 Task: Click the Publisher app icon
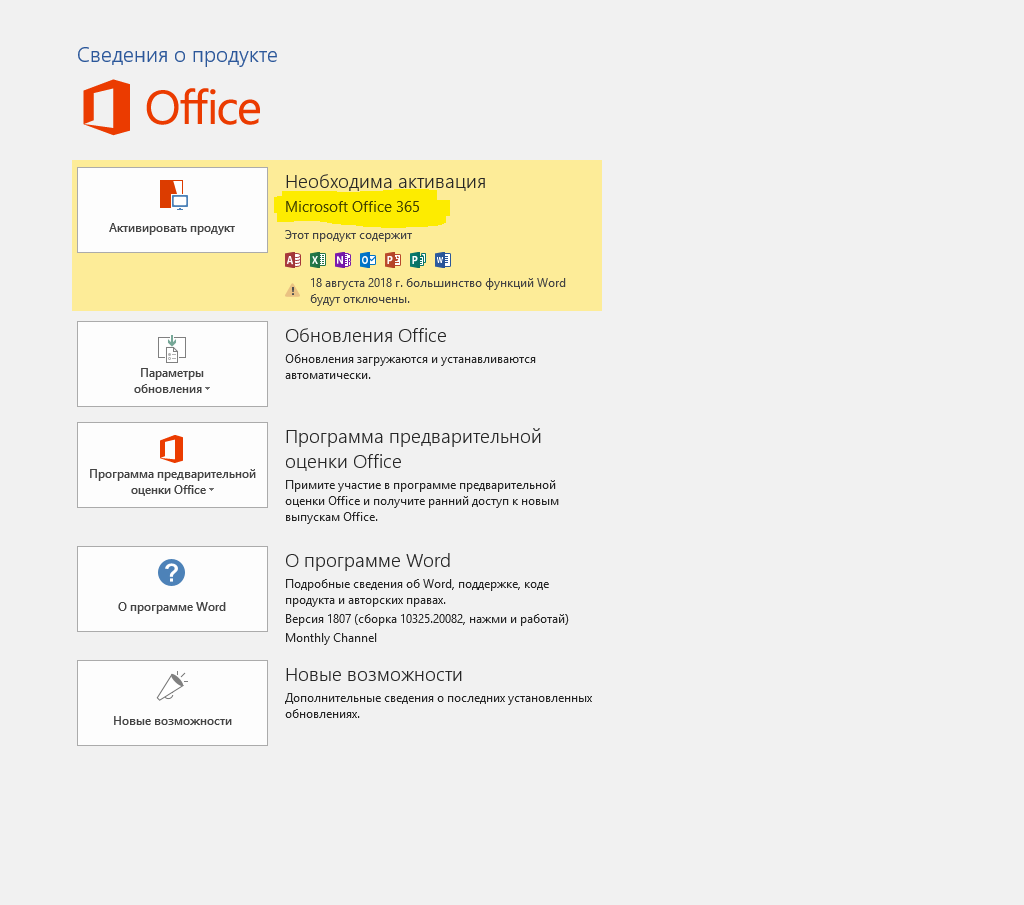pyautogui.click(x=418, y=260)
